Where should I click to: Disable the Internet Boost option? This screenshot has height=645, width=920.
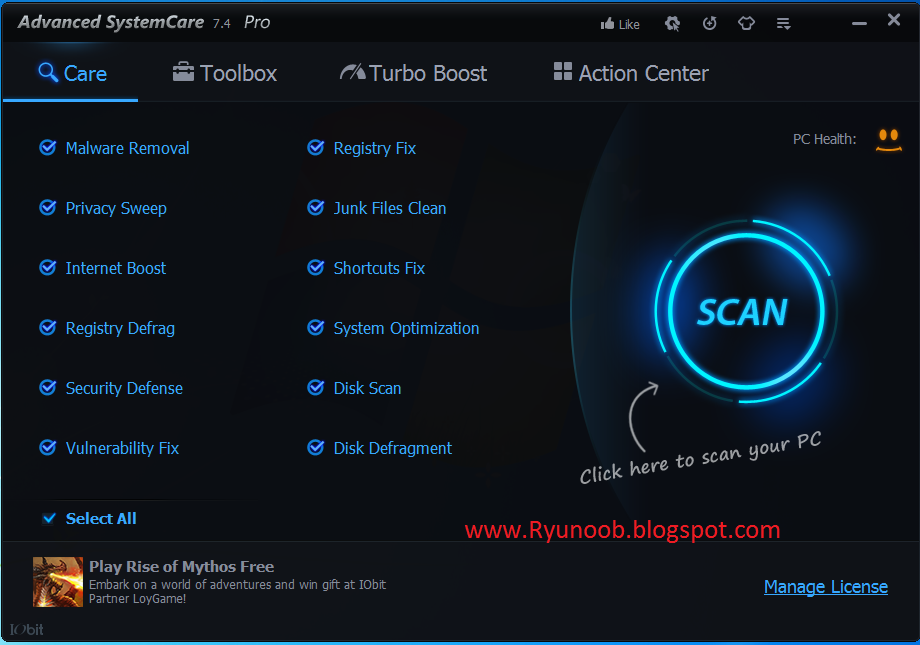coord(48,267)
